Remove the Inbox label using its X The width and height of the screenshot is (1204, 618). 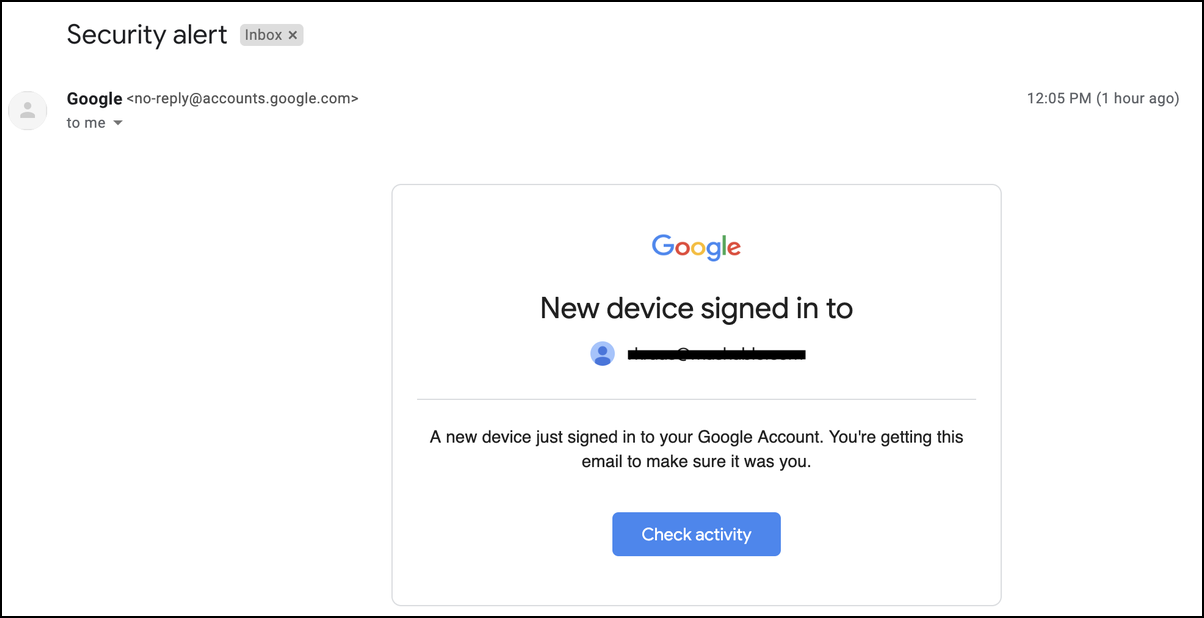click(293, 35)
